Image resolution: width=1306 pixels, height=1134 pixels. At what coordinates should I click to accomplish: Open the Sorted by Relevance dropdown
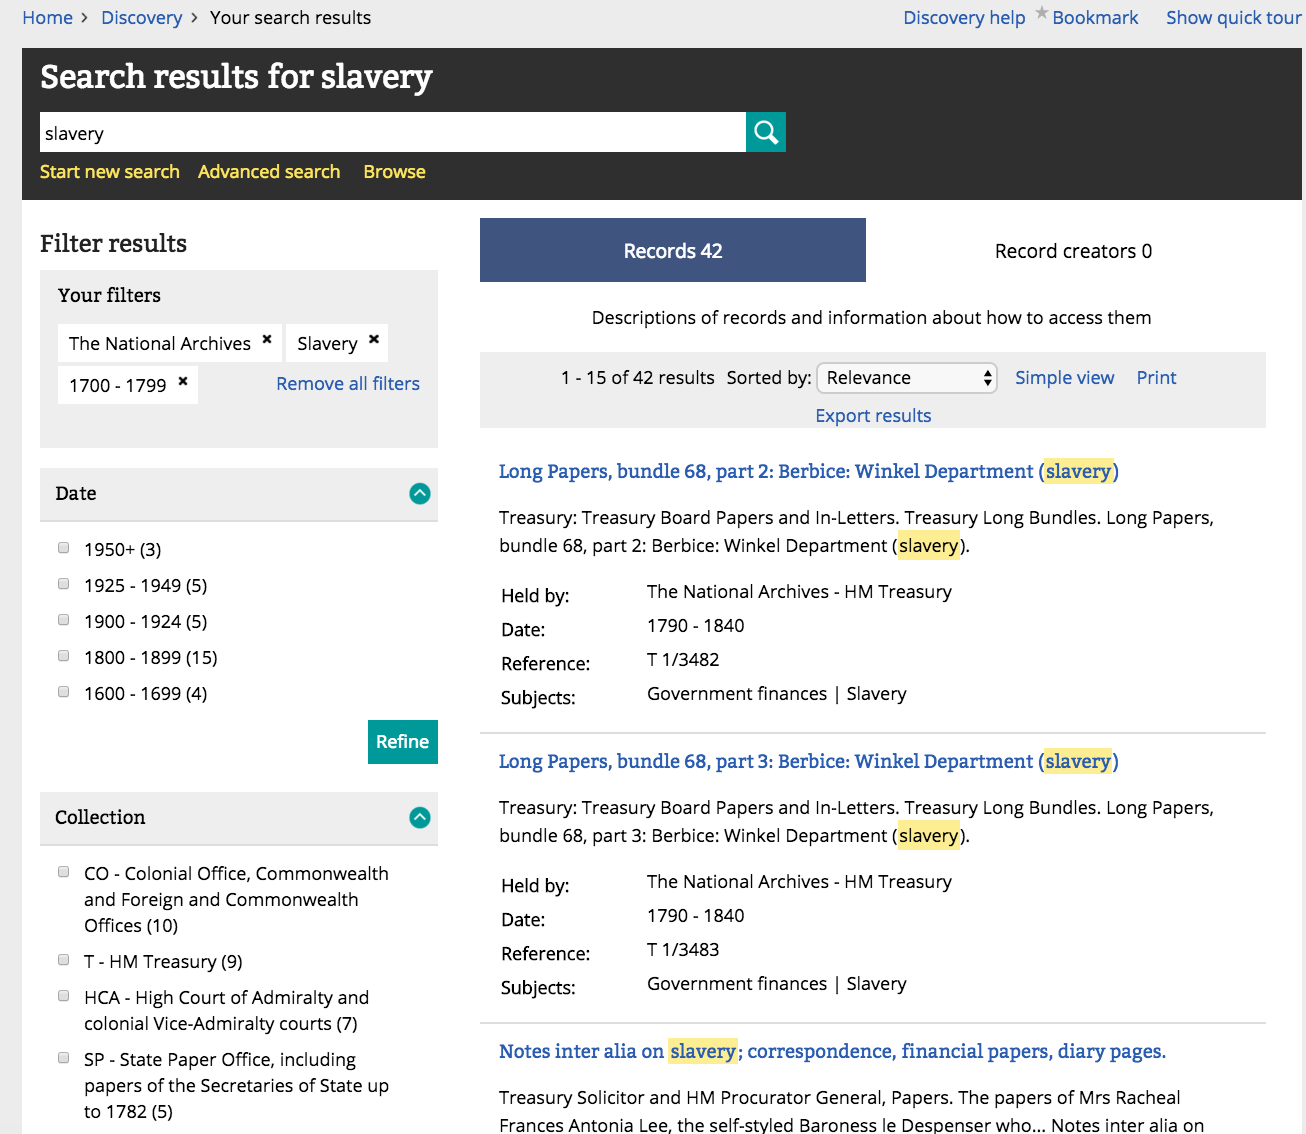(907, 378)
